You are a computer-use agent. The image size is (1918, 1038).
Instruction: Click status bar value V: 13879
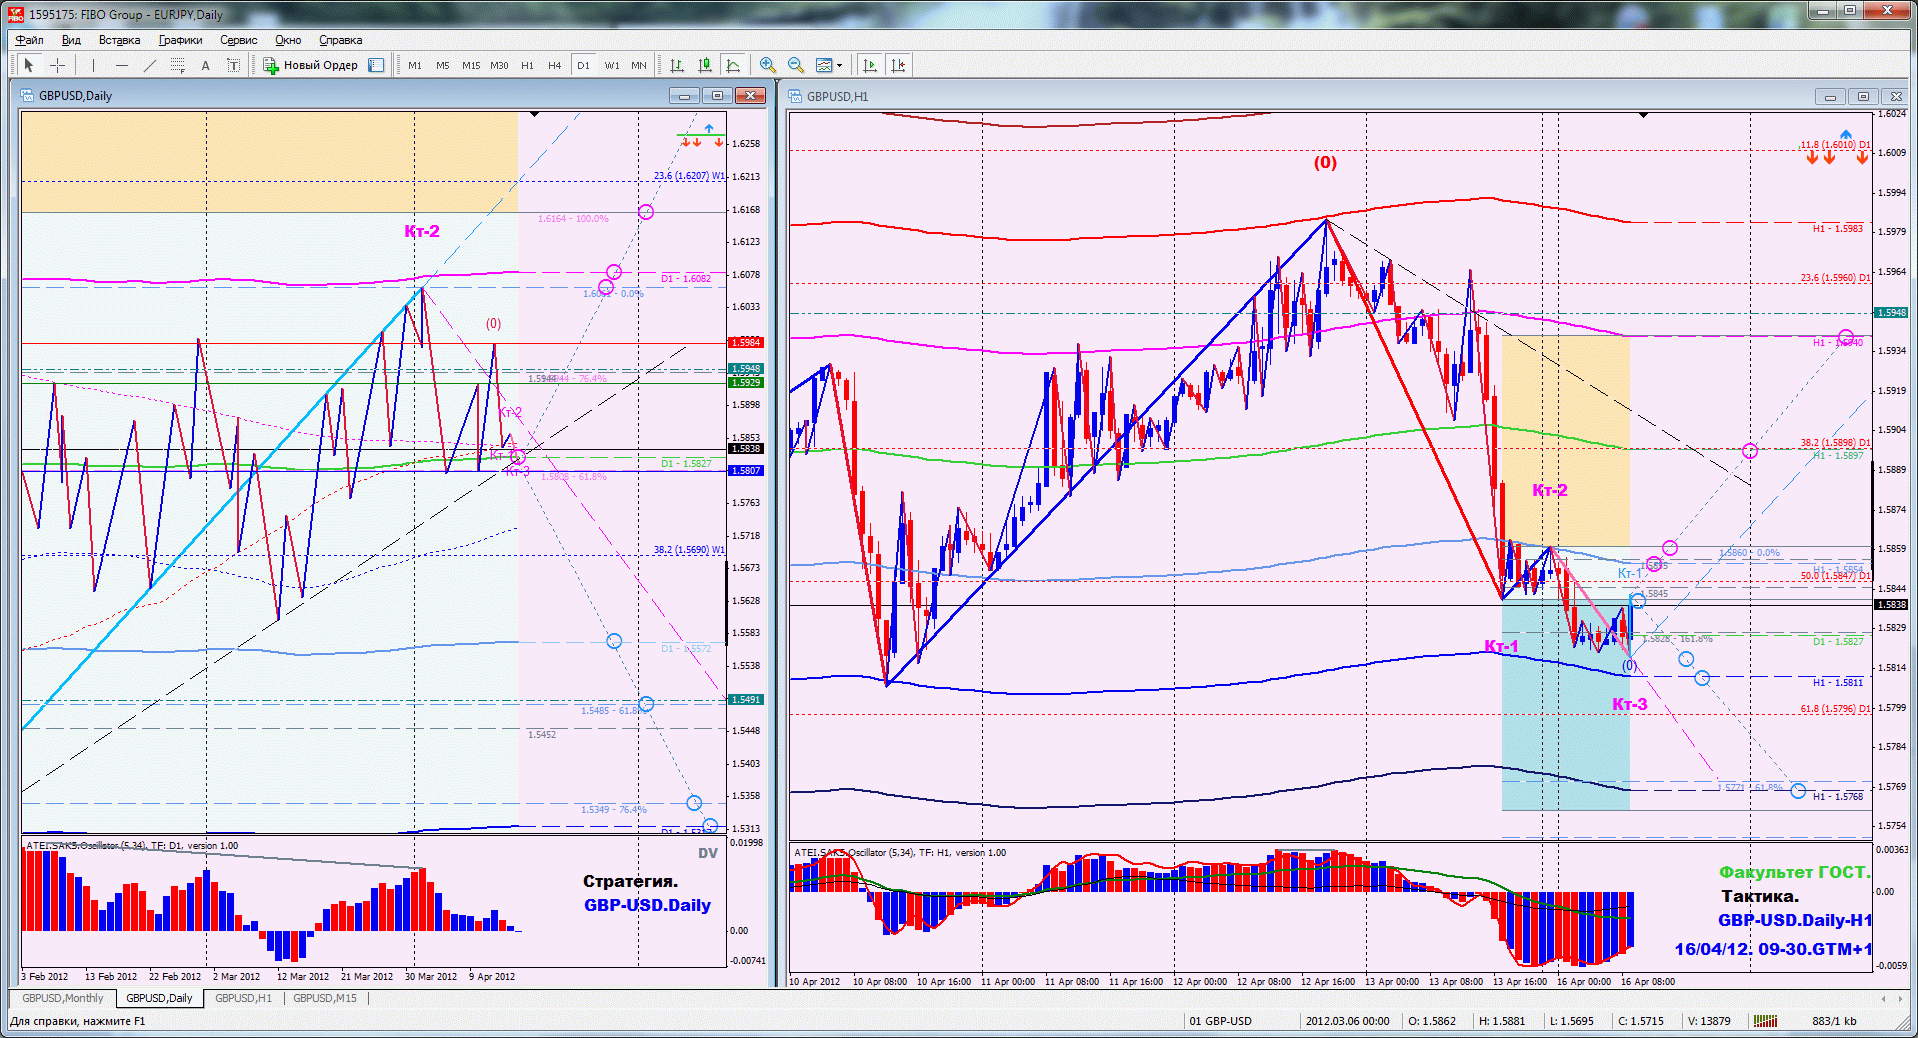click(x=1709, y=1021)
